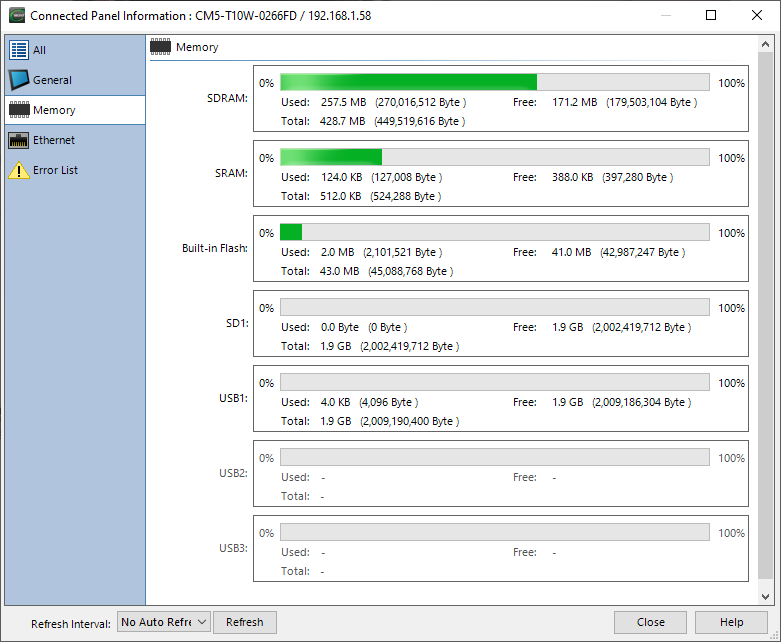Open Help for this dialog

pyautogui.click(x=731, y=622)
